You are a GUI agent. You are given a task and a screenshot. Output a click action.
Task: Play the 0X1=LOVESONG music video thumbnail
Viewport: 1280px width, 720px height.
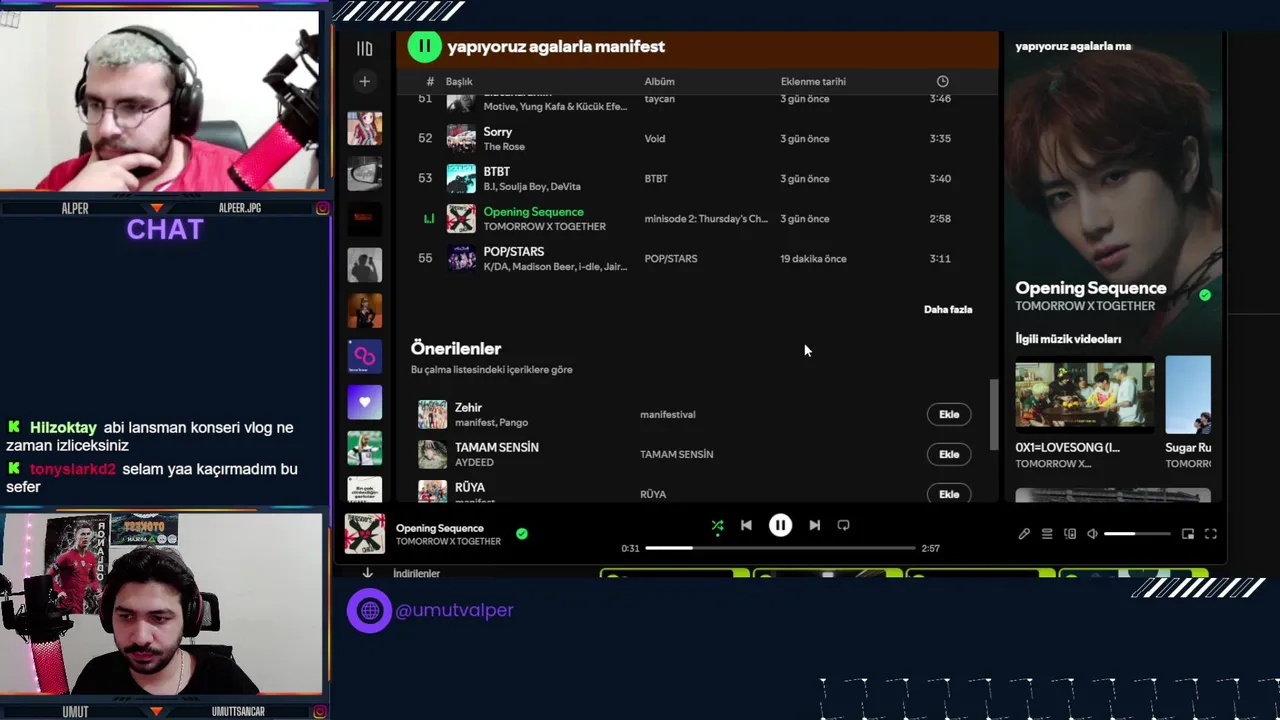pyautogui.click(x=1085, y=395)
